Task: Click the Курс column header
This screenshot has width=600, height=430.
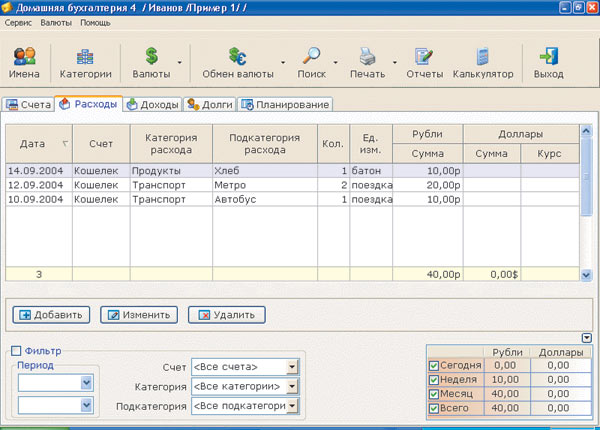Action: (550, 153)
